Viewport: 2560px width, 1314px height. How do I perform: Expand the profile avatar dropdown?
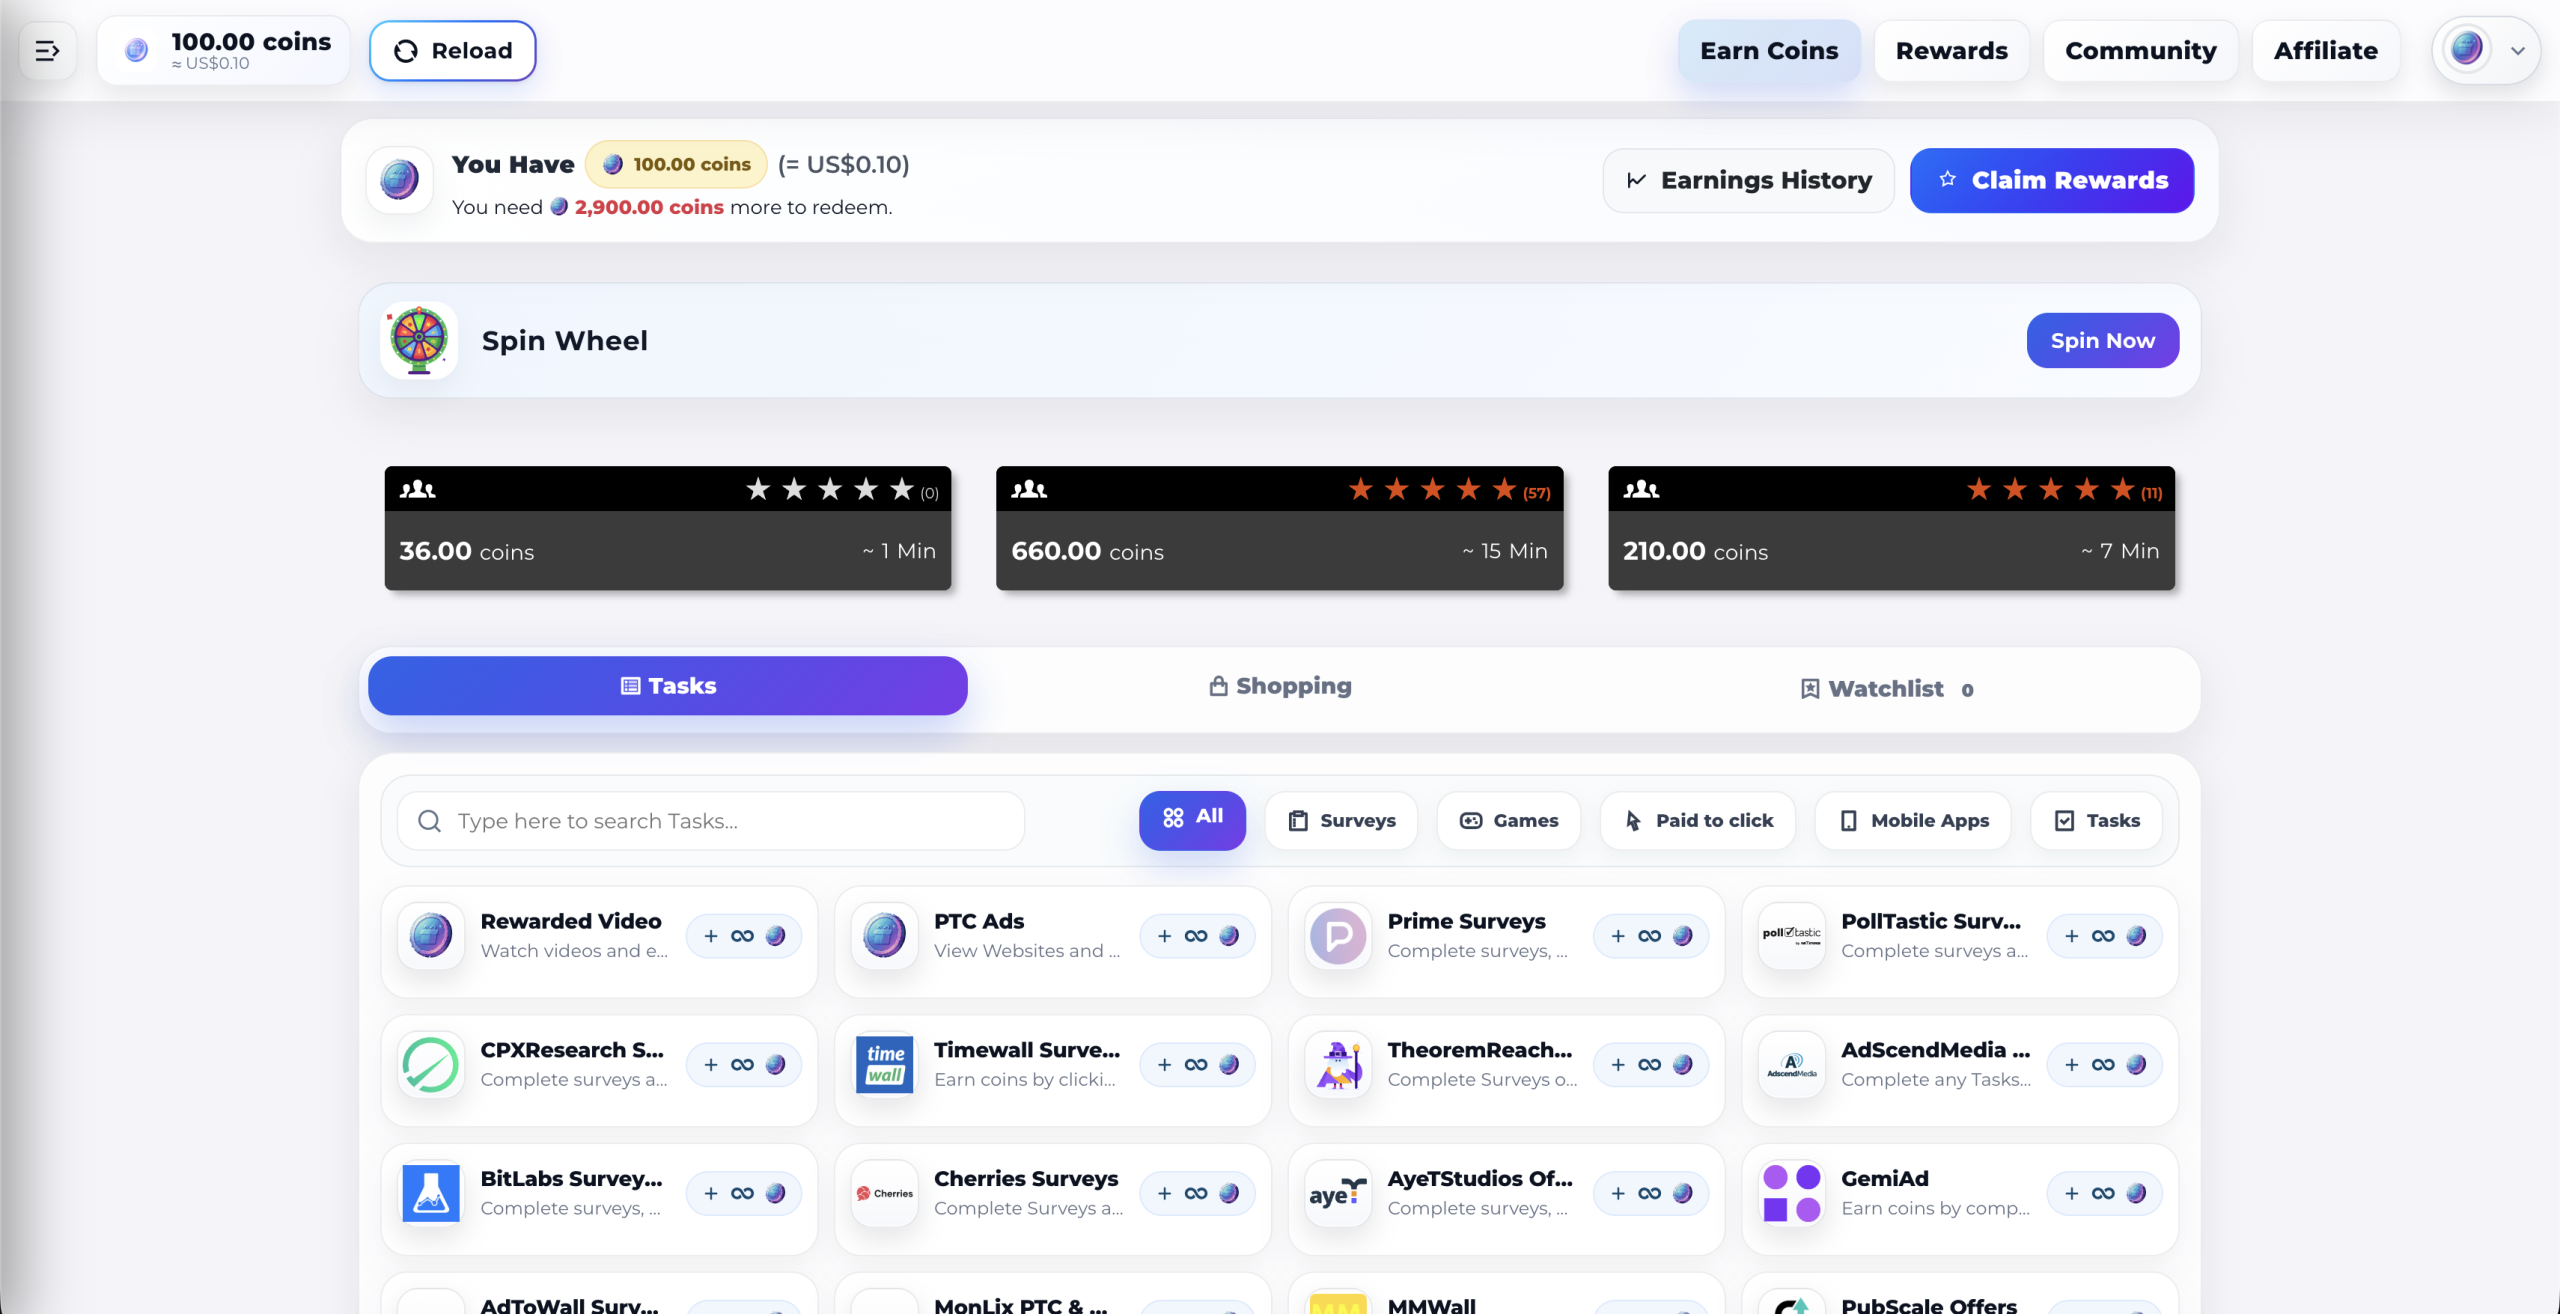(2485, 50)
